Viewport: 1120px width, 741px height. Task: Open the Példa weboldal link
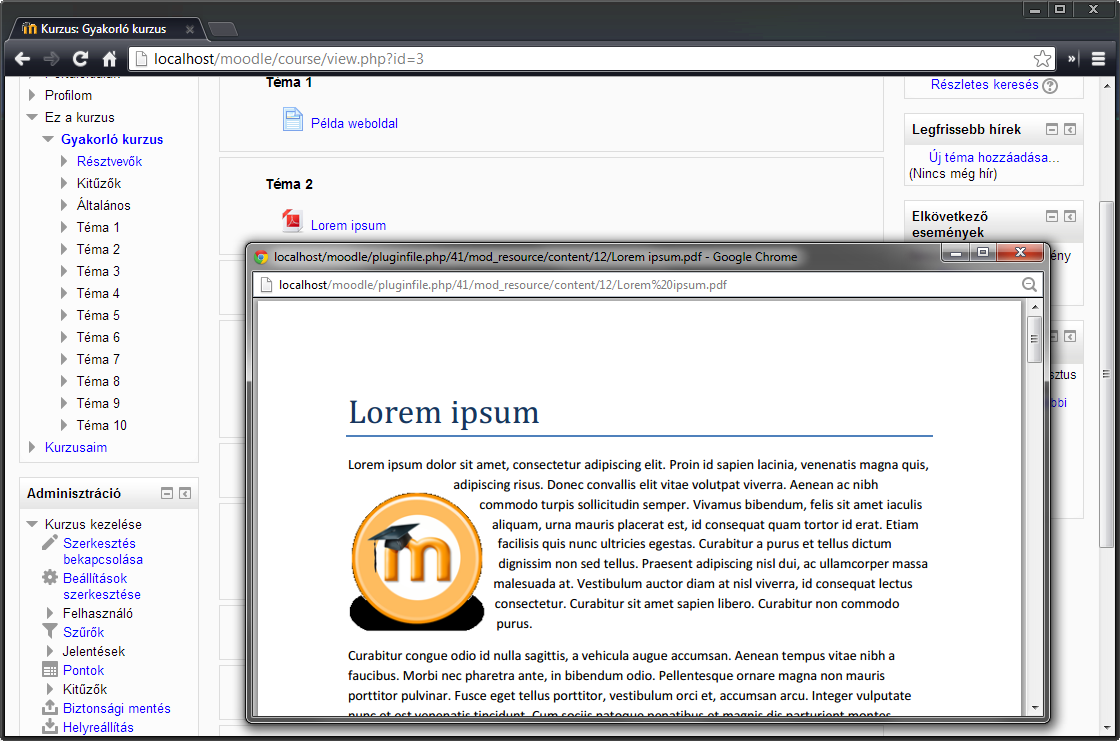(354, 123)
